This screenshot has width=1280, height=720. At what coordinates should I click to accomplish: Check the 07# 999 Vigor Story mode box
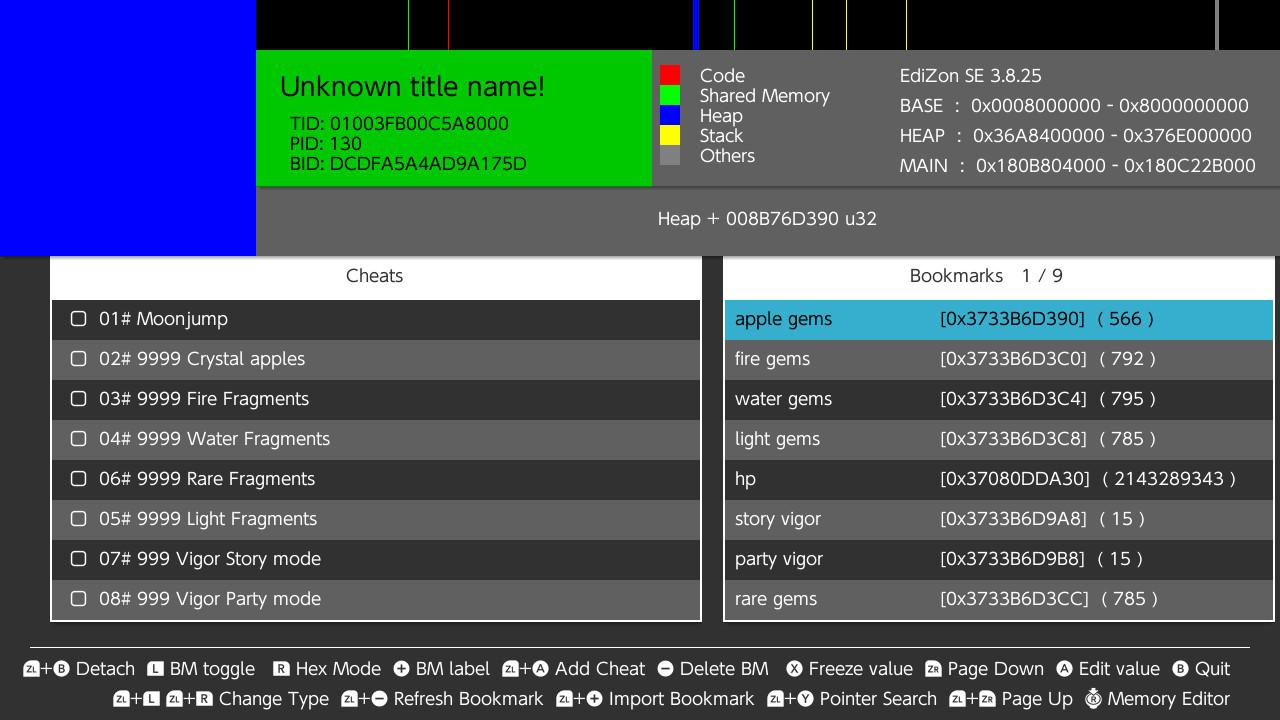point(79,559)
